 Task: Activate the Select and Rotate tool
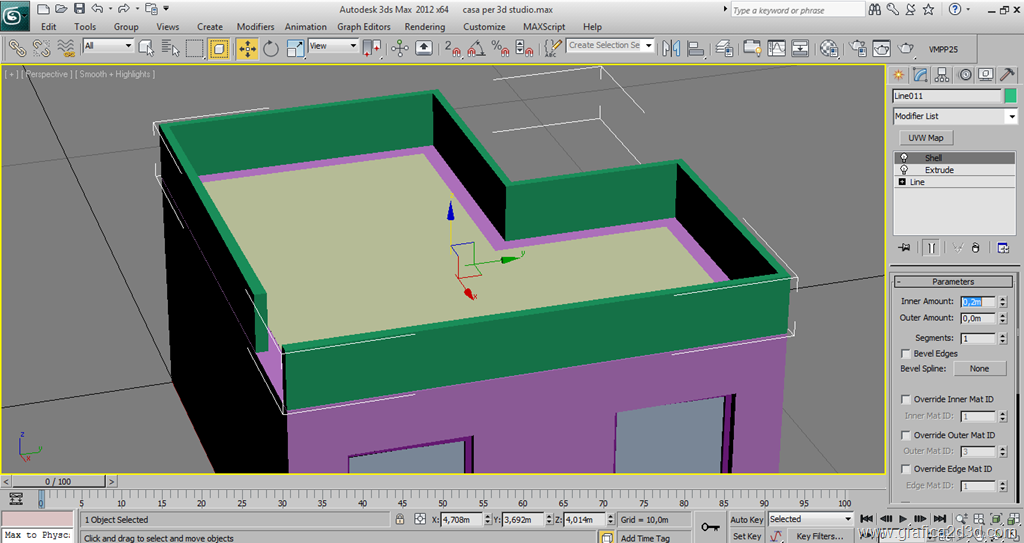[x=271, y=47]
